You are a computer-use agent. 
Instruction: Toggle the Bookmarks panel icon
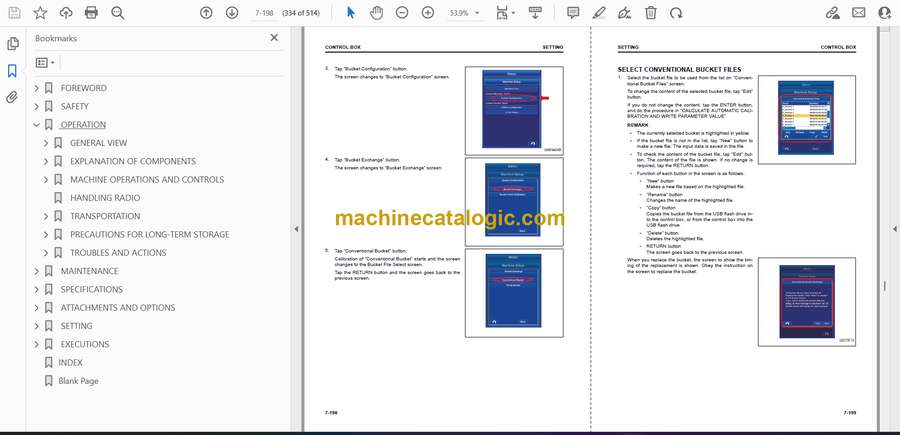coord(12,71)
